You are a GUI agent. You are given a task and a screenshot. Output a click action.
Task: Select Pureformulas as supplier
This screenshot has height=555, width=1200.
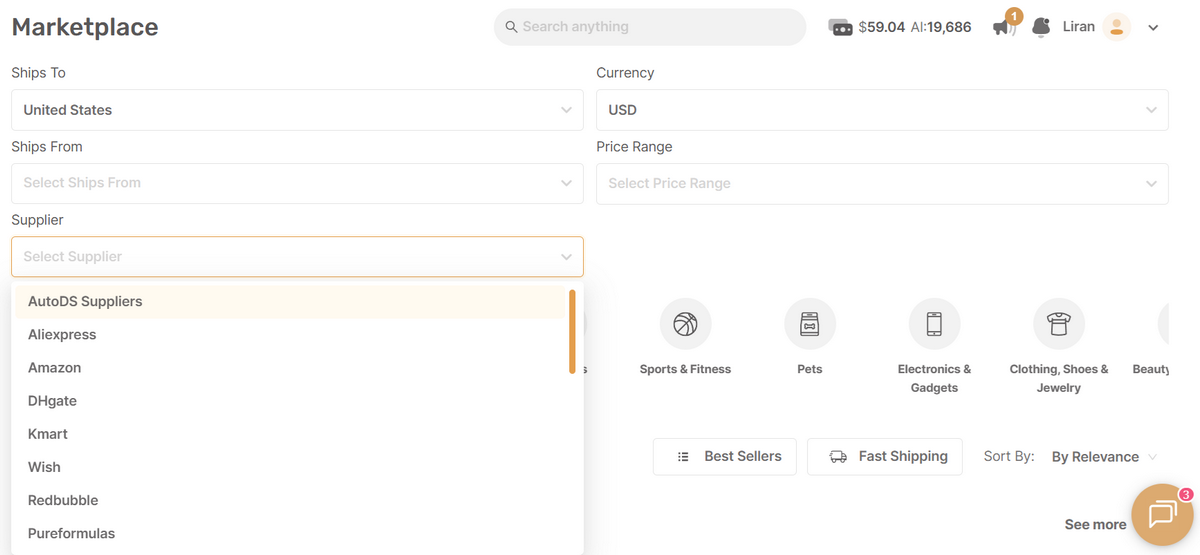291,532
